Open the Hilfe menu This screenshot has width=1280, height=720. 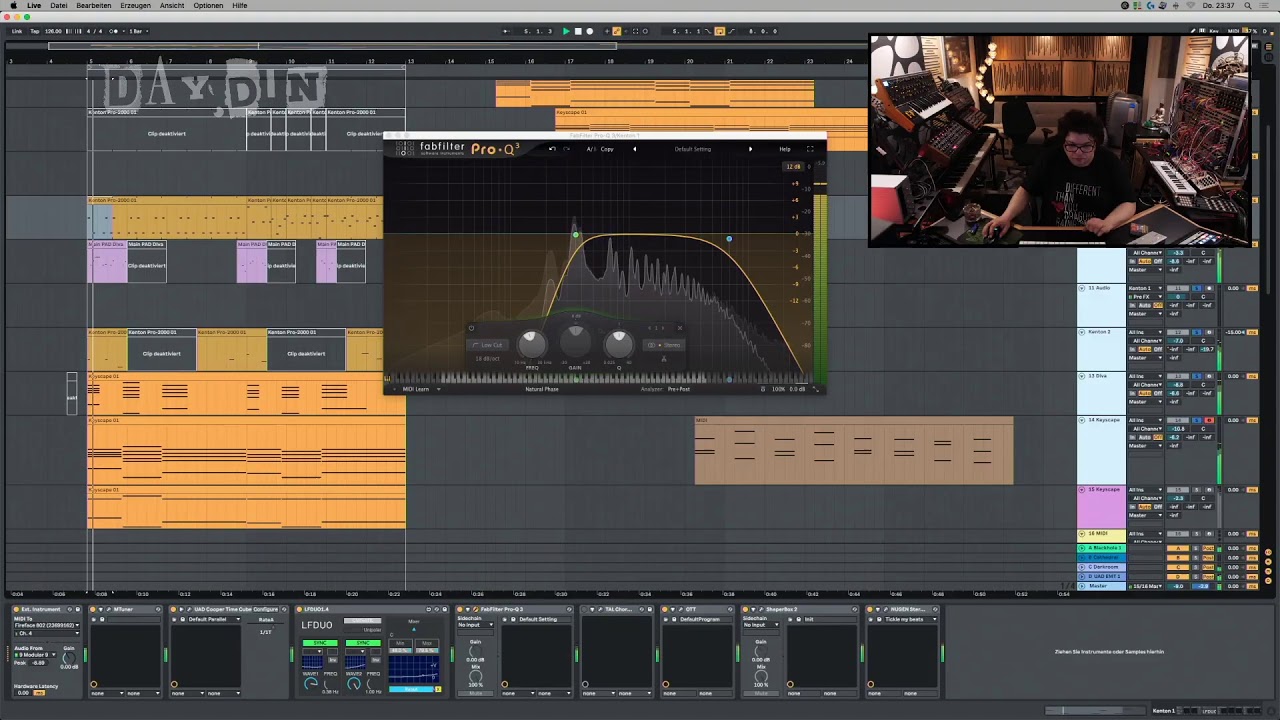[240, 6]
